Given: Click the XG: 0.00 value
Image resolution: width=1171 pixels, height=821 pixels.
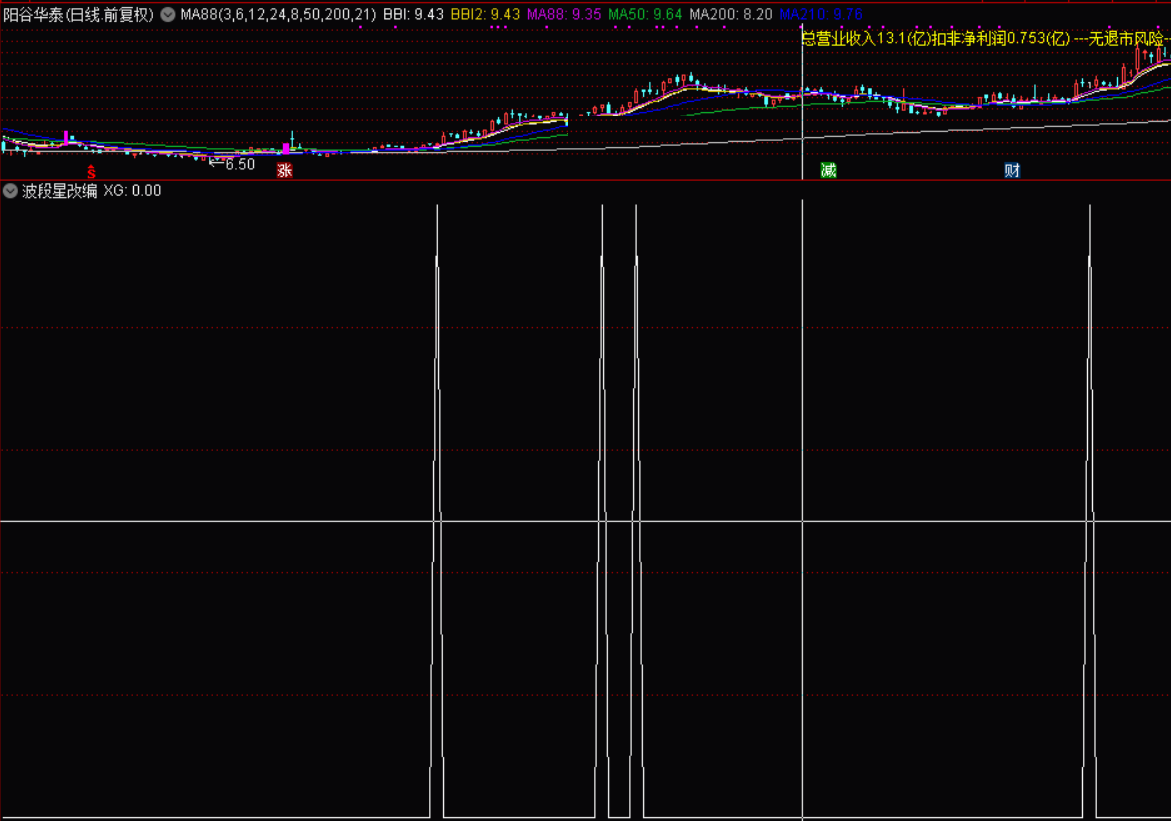Looking at the screenshot, I should pos(132,190).
